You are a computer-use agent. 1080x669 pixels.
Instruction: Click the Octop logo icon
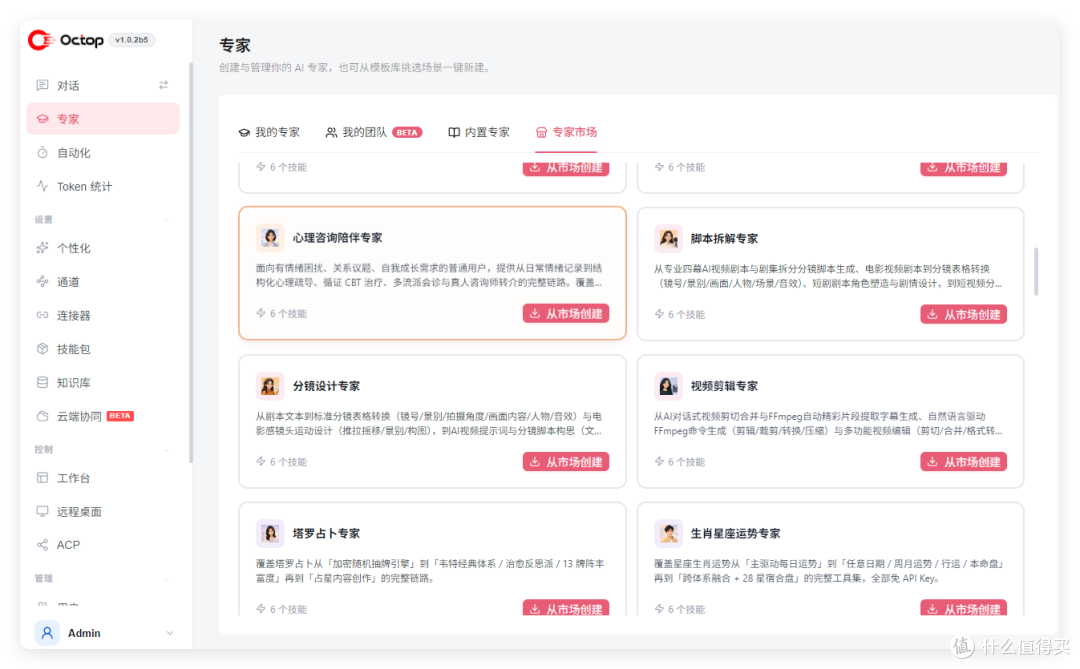(x=41, y=40)
